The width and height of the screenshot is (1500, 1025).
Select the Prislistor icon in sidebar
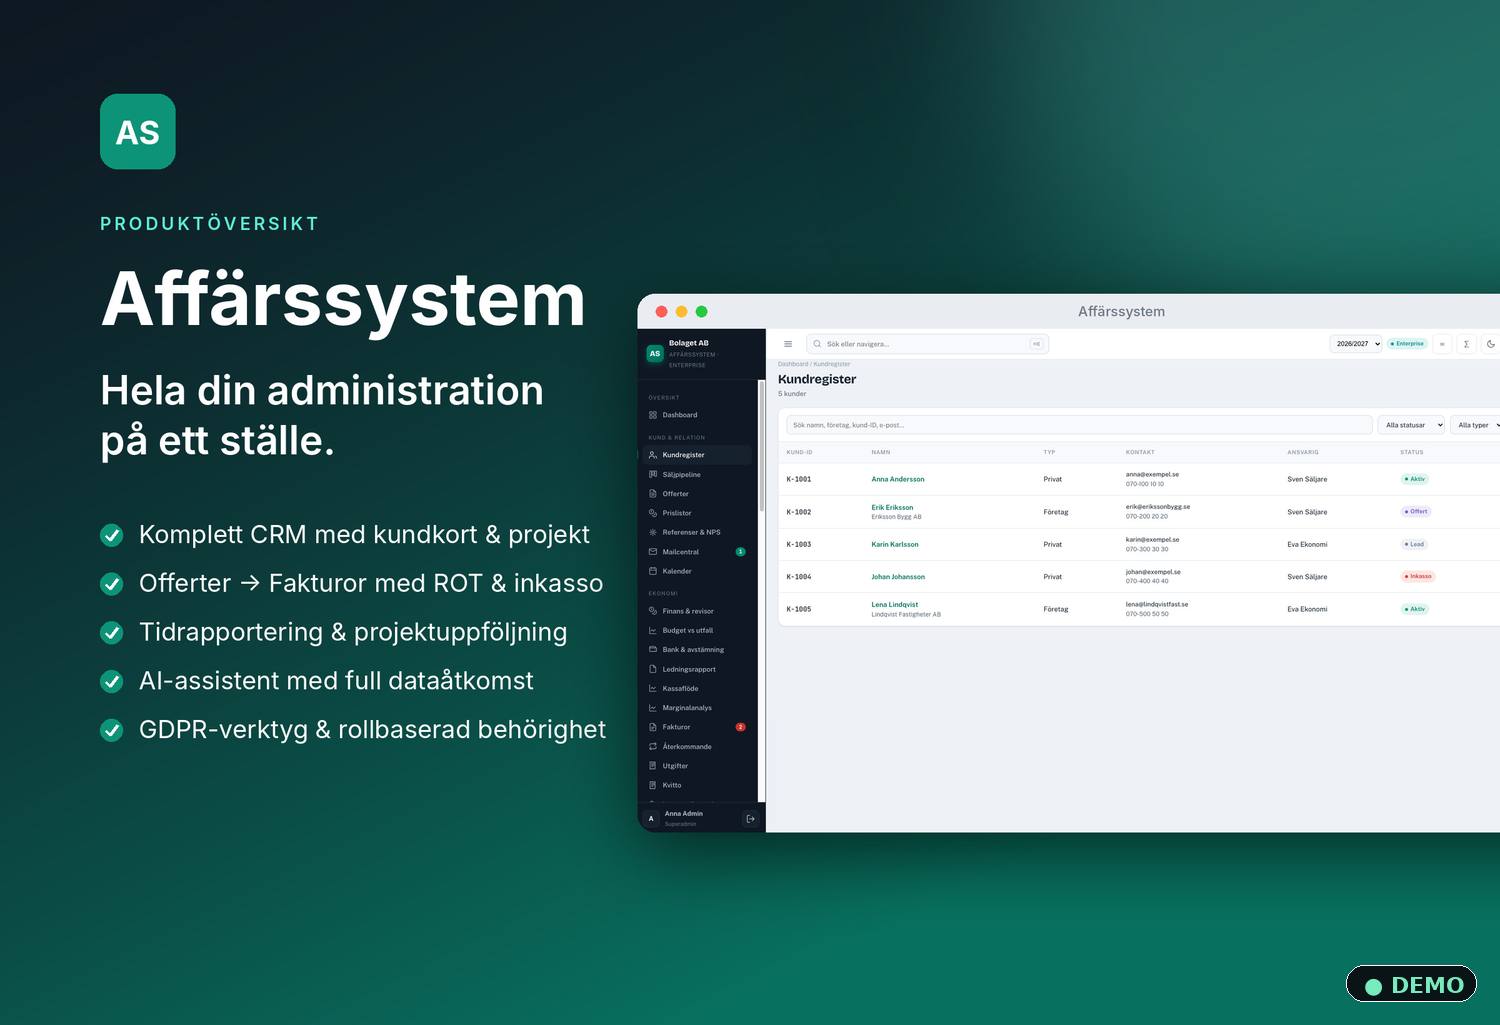[653, 513]
